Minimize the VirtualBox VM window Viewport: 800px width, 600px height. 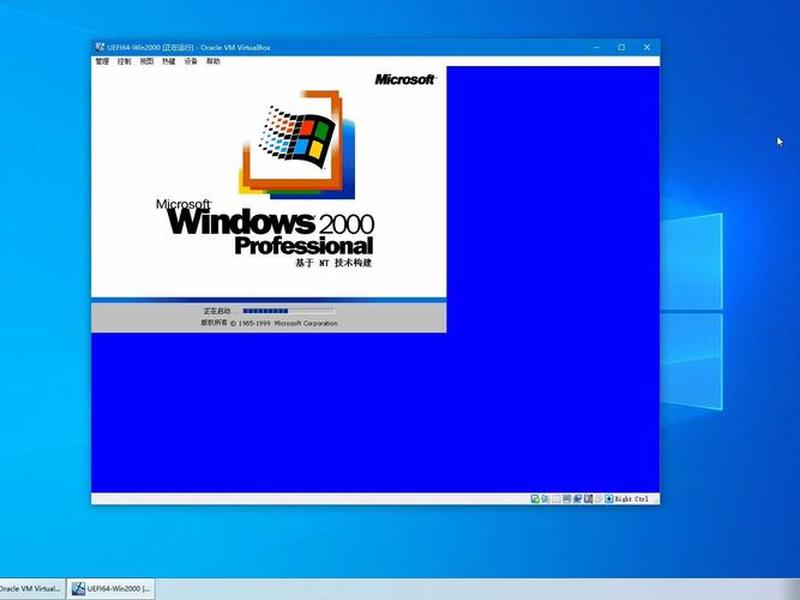596,47
